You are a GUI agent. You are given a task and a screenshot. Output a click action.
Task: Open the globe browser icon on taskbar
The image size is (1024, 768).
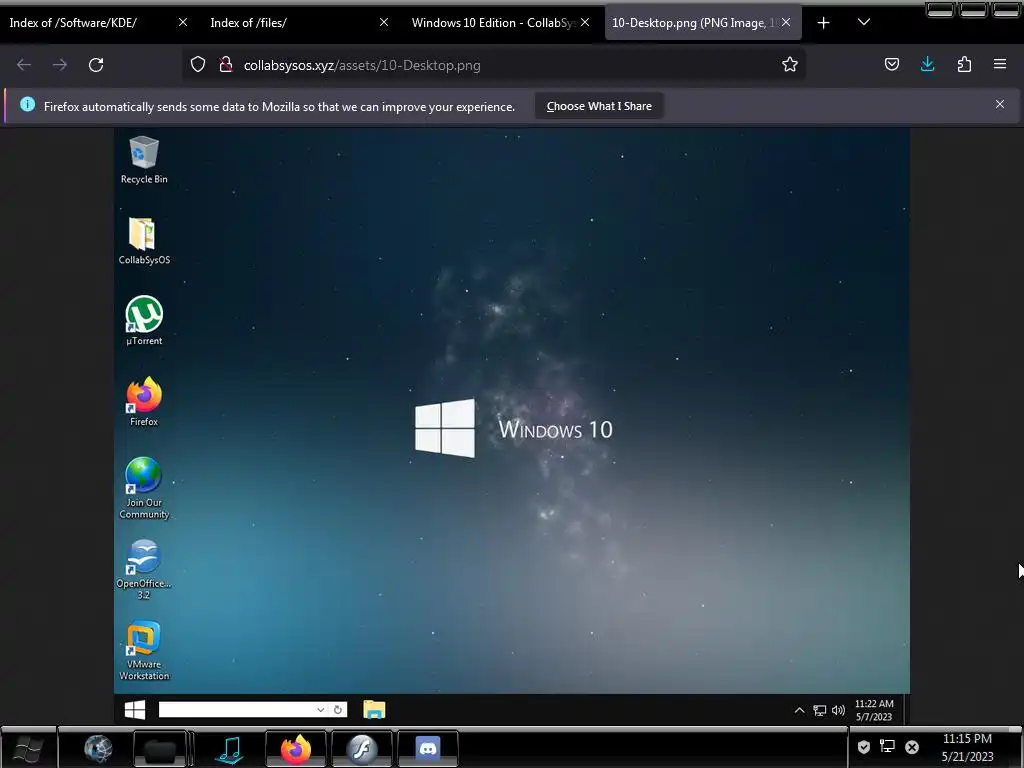[98, 748]
